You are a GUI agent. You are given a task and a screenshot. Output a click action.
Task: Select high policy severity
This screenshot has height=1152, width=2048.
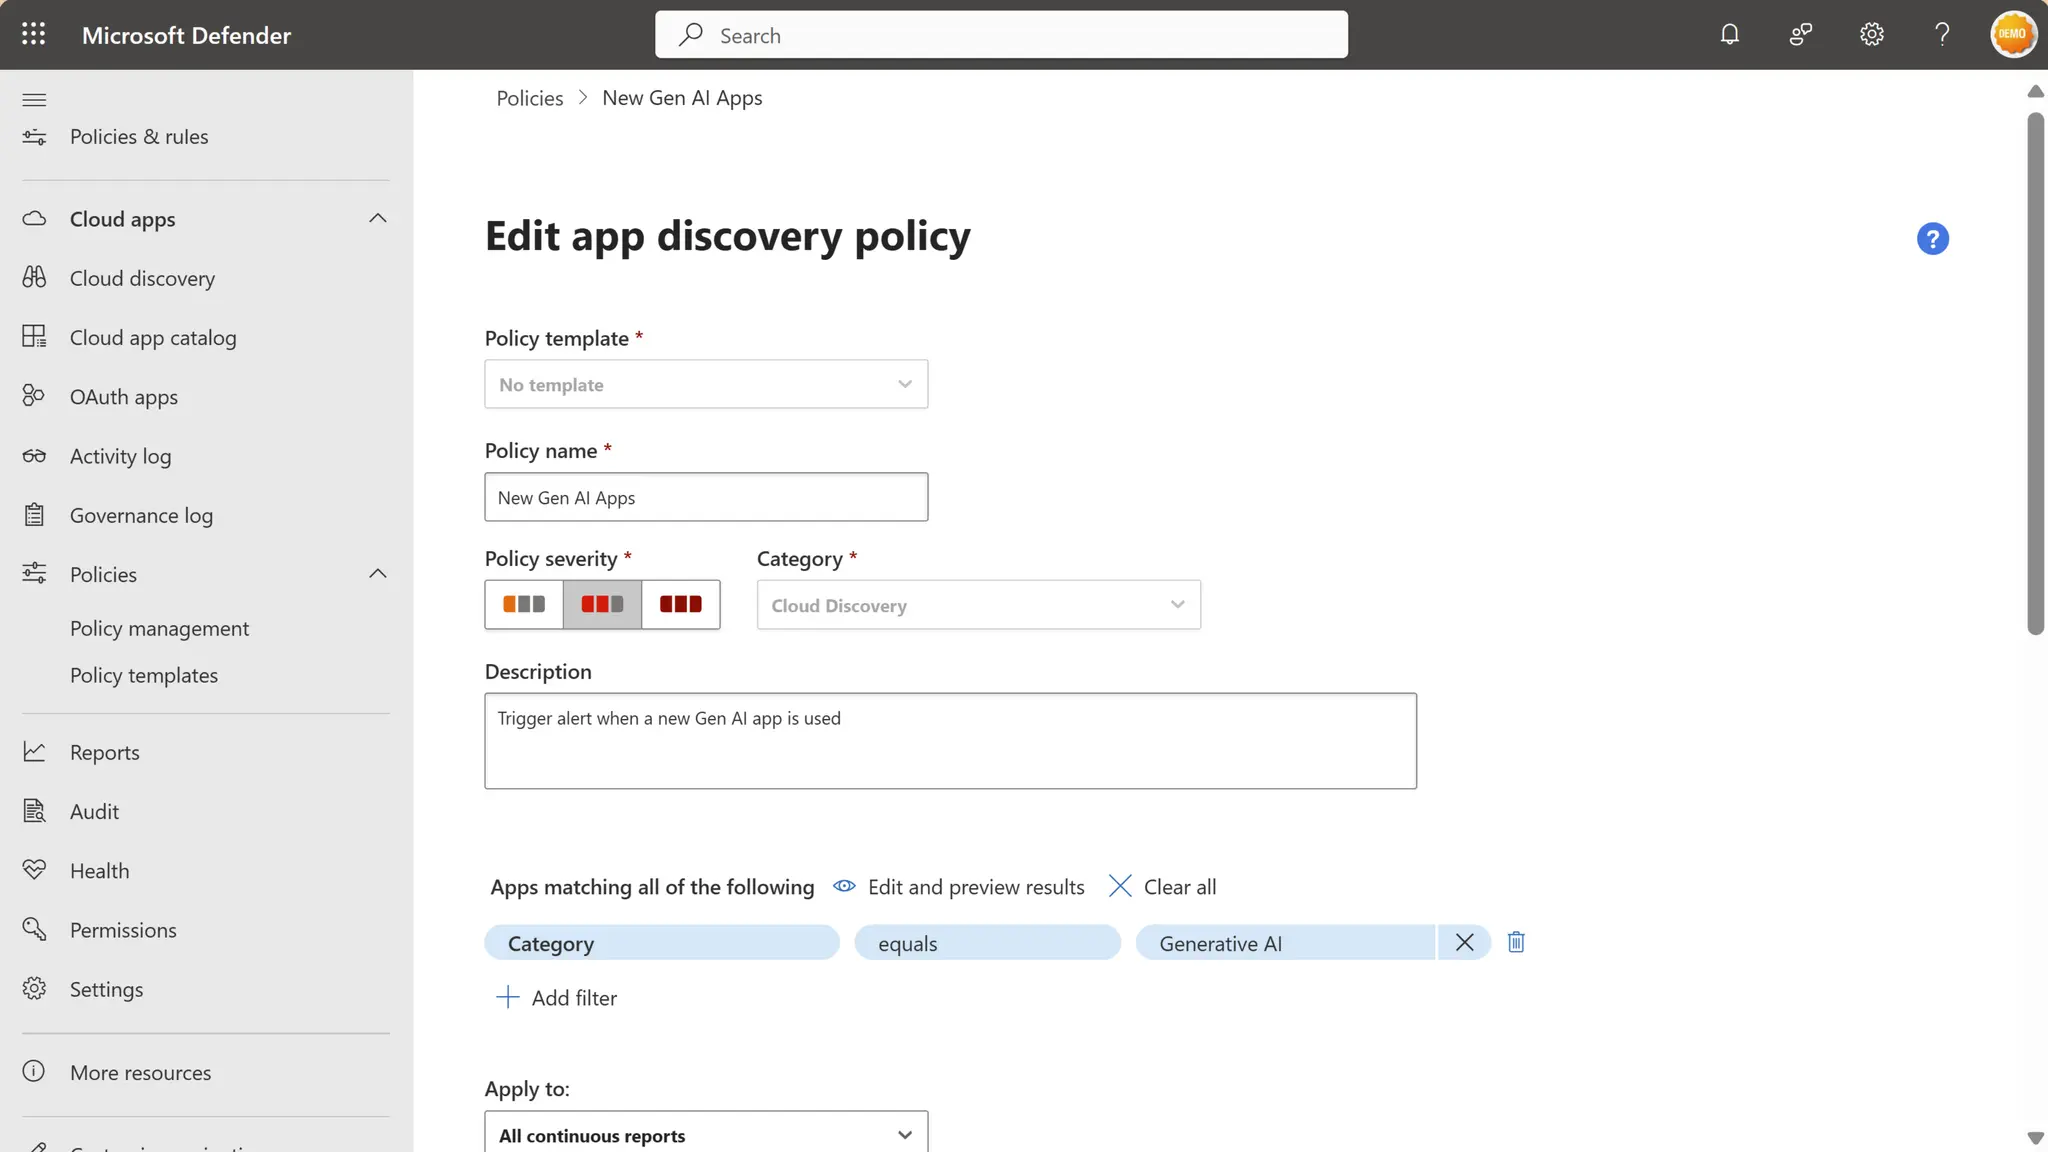(x=680, y=604)
